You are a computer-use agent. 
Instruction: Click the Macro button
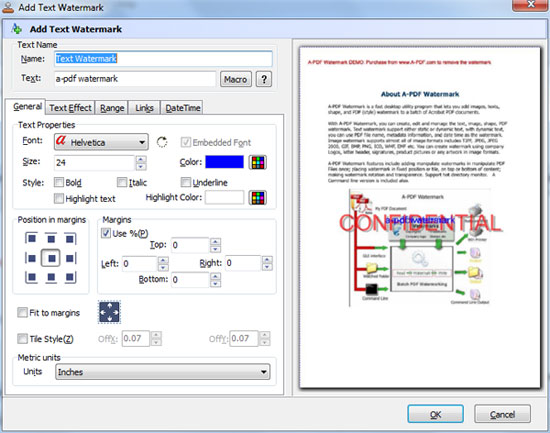tap(236, 79)
